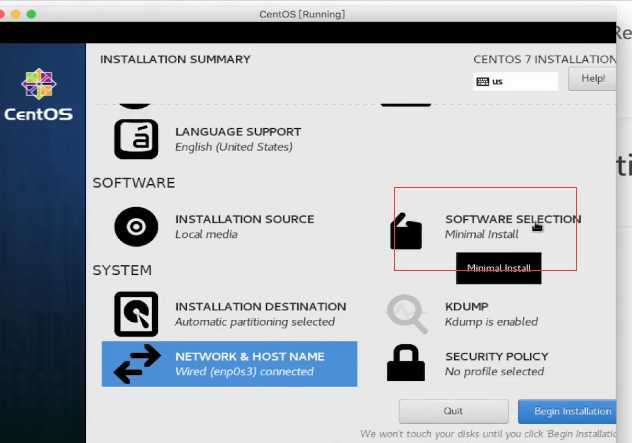Click 'Automatic partitioning selected' text
The height and width of the screenshot is (443, 632).
coord(255,322)
